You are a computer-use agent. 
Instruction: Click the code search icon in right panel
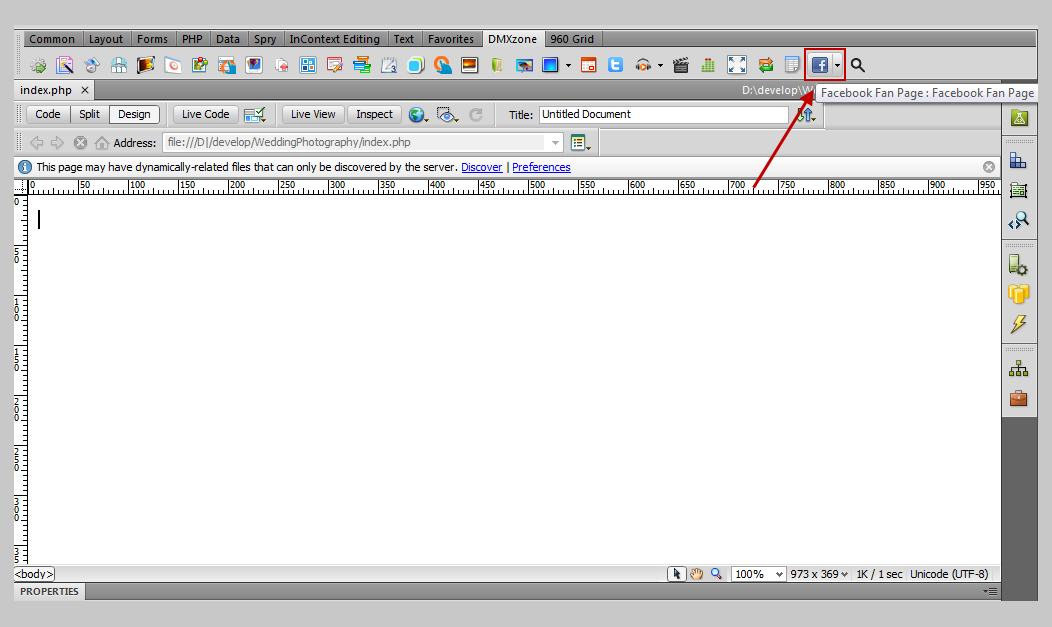tap(1018, 220)
